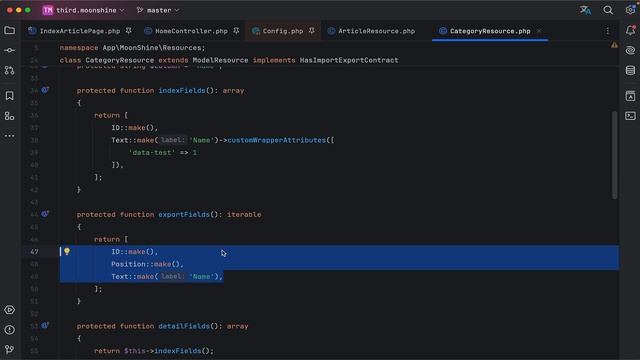Open third.moonshine project dropdown

click(x=84, y=10)
